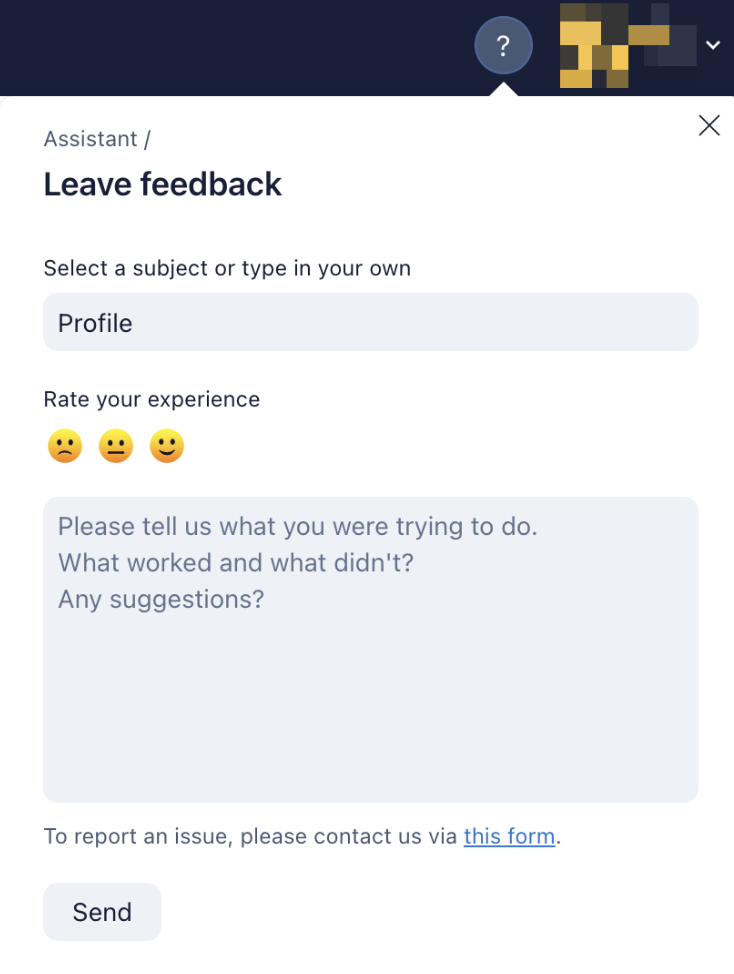This screenshot has height=974, width=734.
Task: Close the Leave feedback panel
Action: click(x=709, y=125)
